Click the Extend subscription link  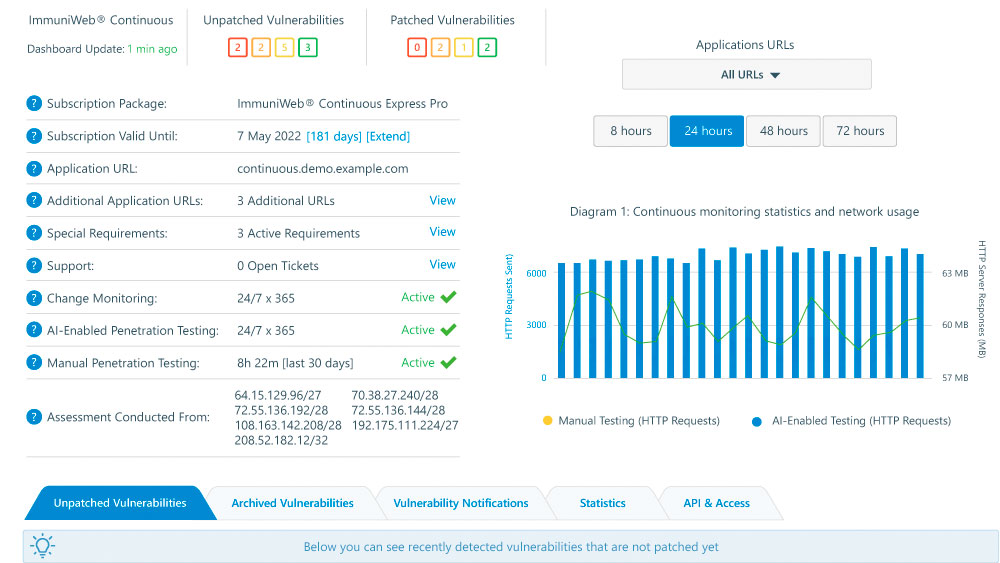pyautogui.click(x=388, y=136)
